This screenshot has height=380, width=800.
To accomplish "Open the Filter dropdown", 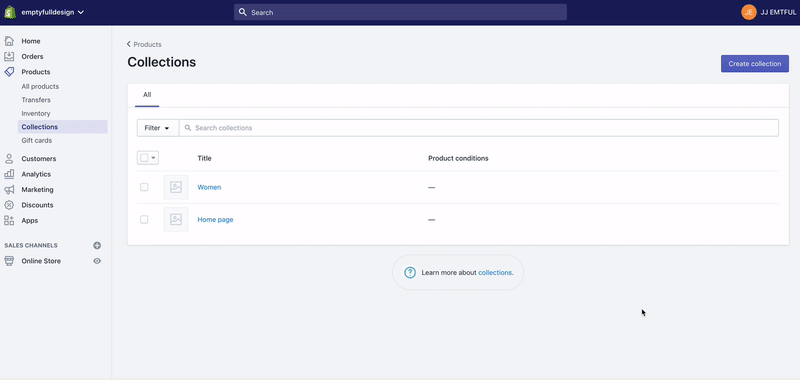I will (158, 128).
